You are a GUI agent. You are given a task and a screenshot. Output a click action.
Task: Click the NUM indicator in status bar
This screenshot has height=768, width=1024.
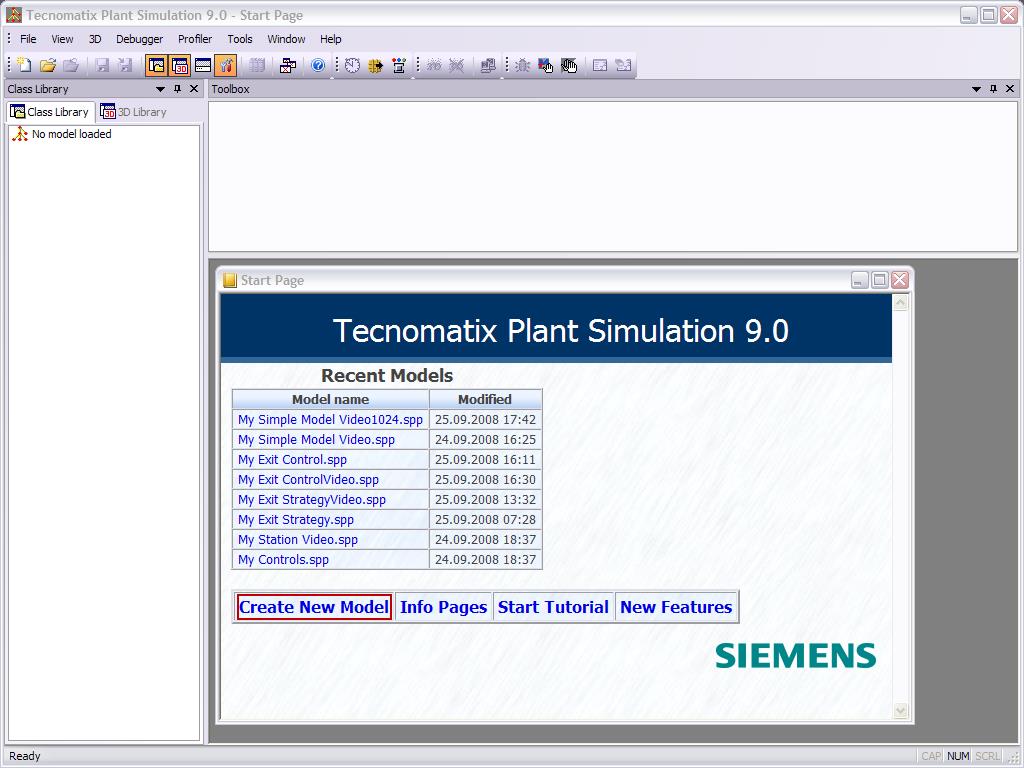tap(958, 756)
